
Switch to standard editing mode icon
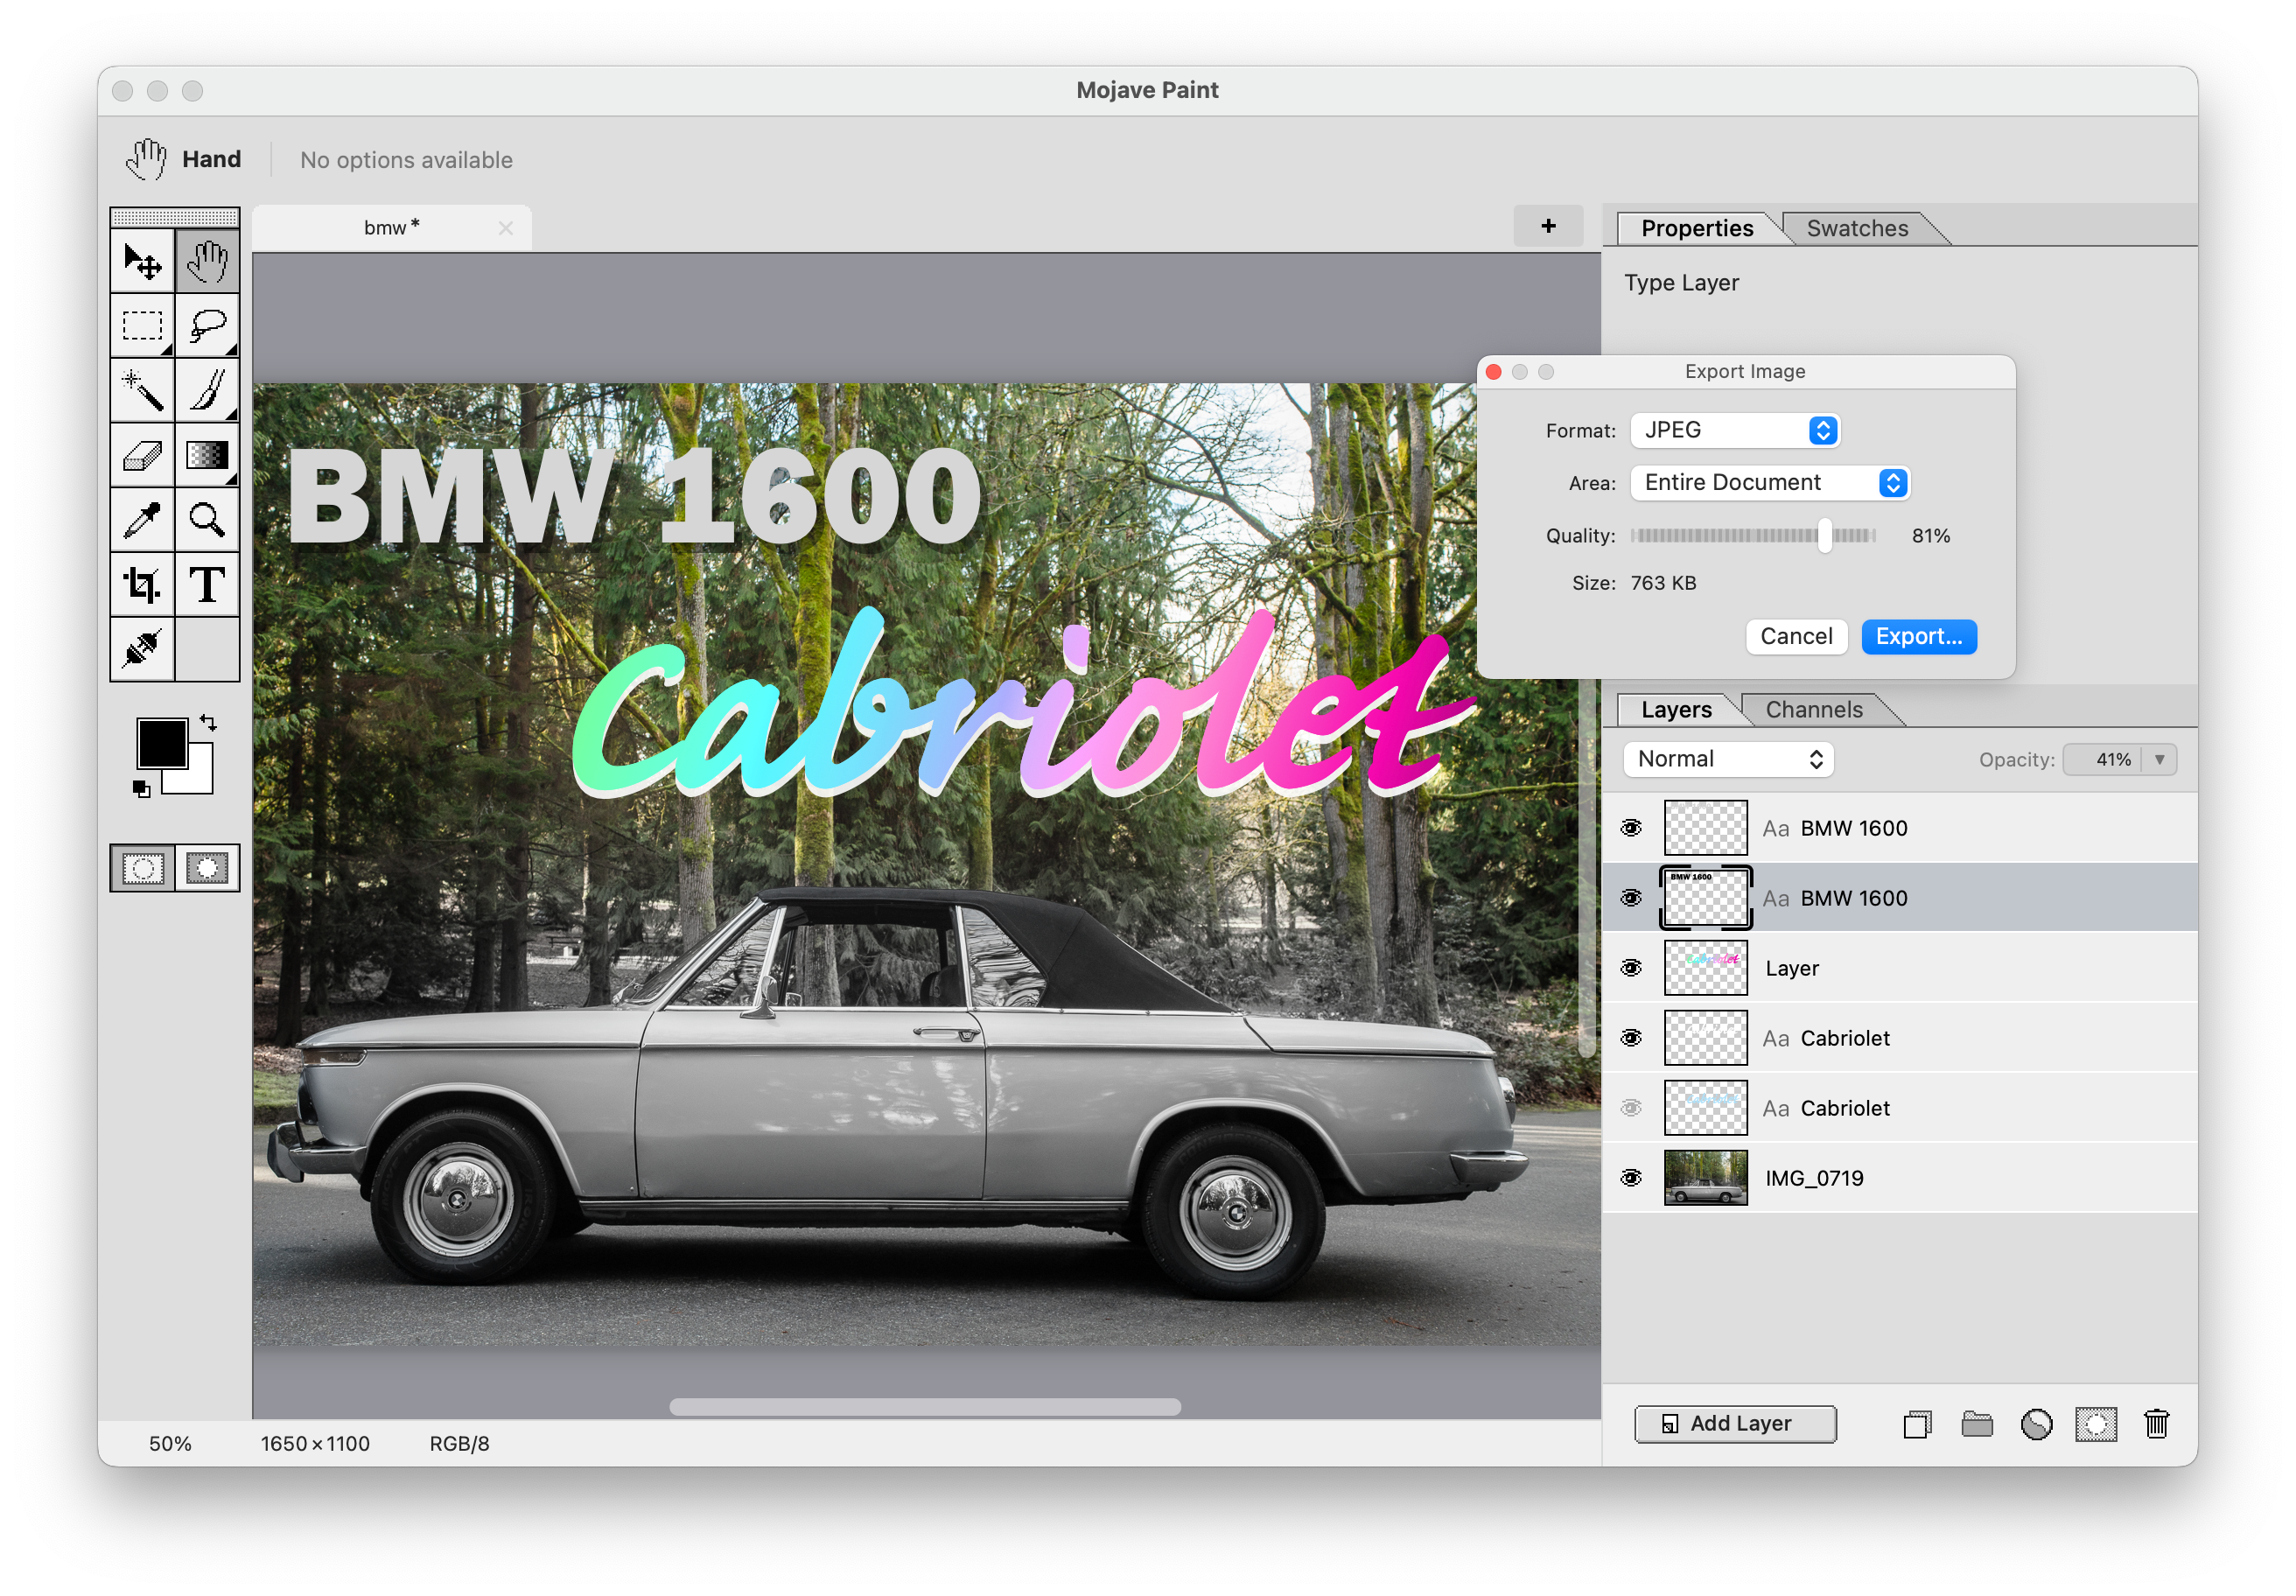pos(143,867)
